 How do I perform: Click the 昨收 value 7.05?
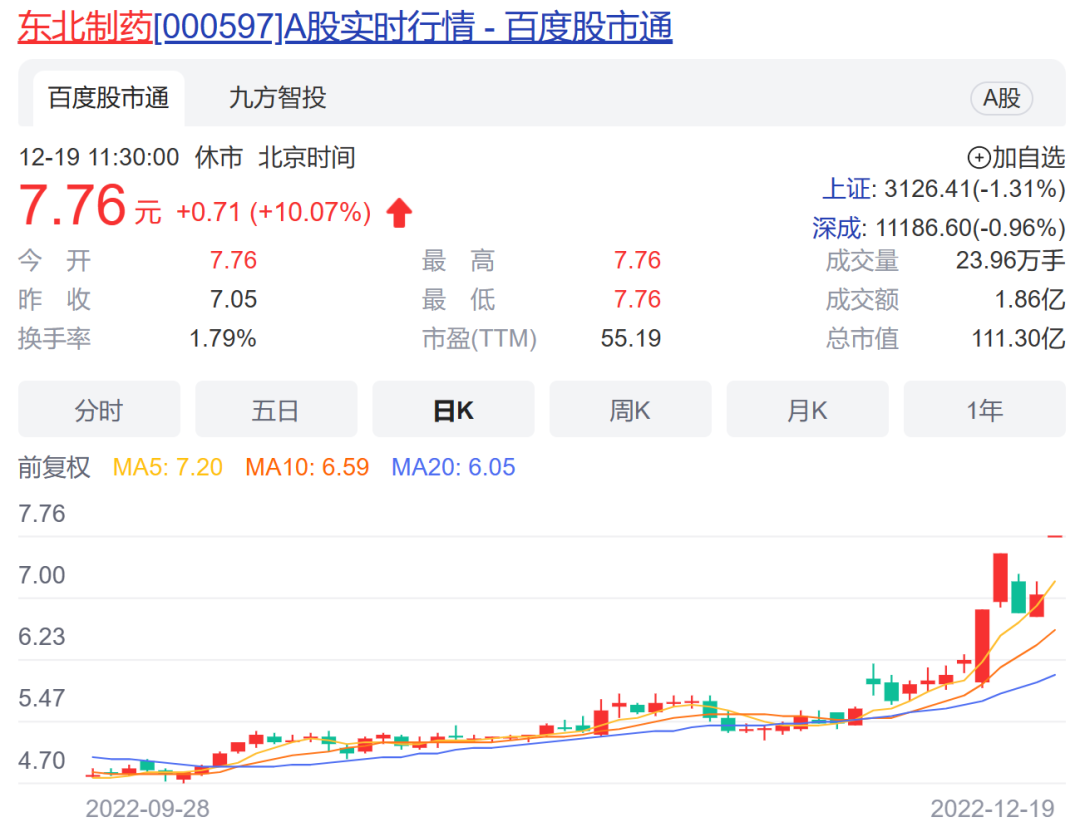(233, 300)
